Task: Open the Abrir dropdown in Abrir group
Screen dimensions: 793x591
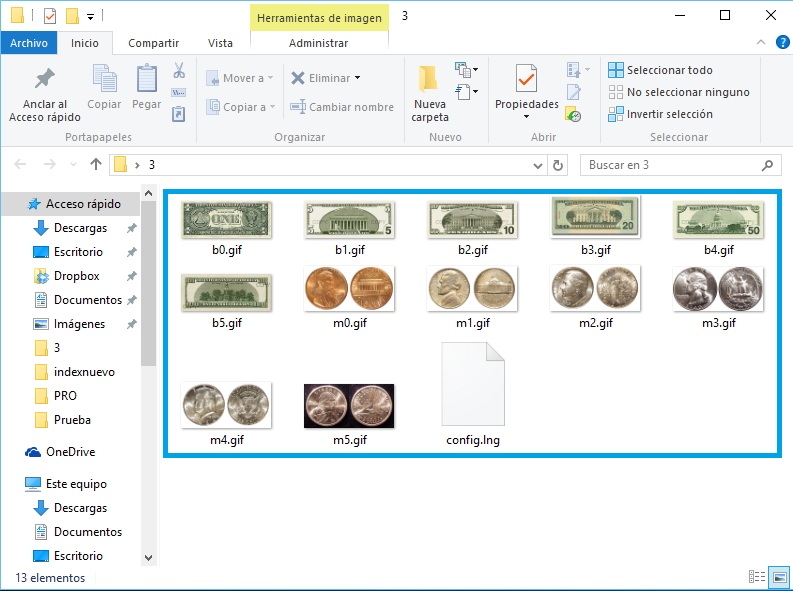Action: click(x=579, y=69)
